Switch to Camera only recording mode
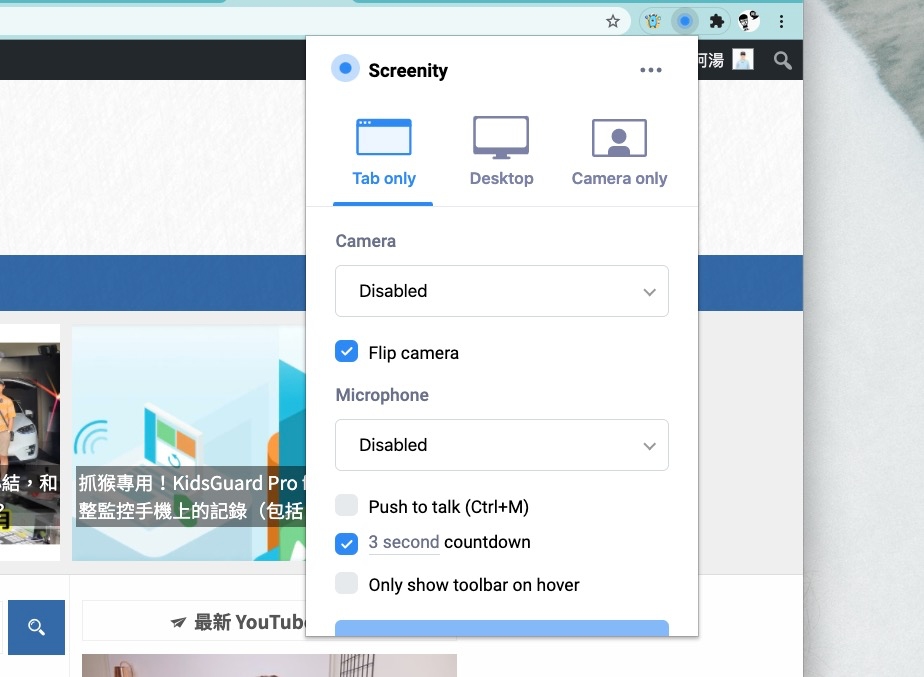Viewport: 924px width, 677px height. [x=619, y=153]
